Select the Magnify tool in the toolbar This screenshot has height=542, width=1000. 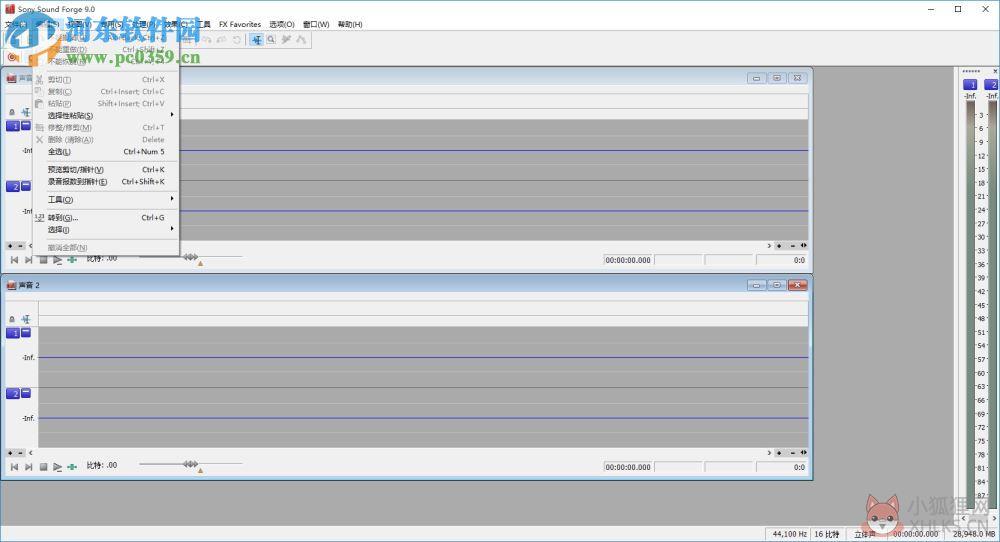[x=271, y=40]
